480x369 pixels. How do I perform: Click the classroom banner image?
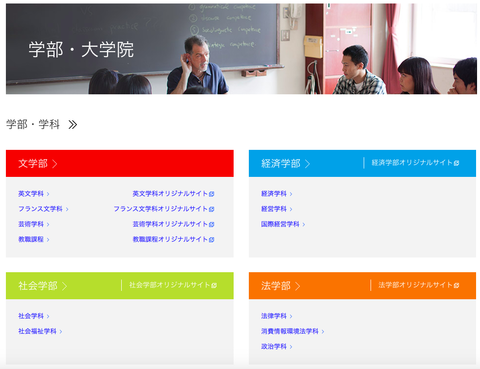[241, 49]
